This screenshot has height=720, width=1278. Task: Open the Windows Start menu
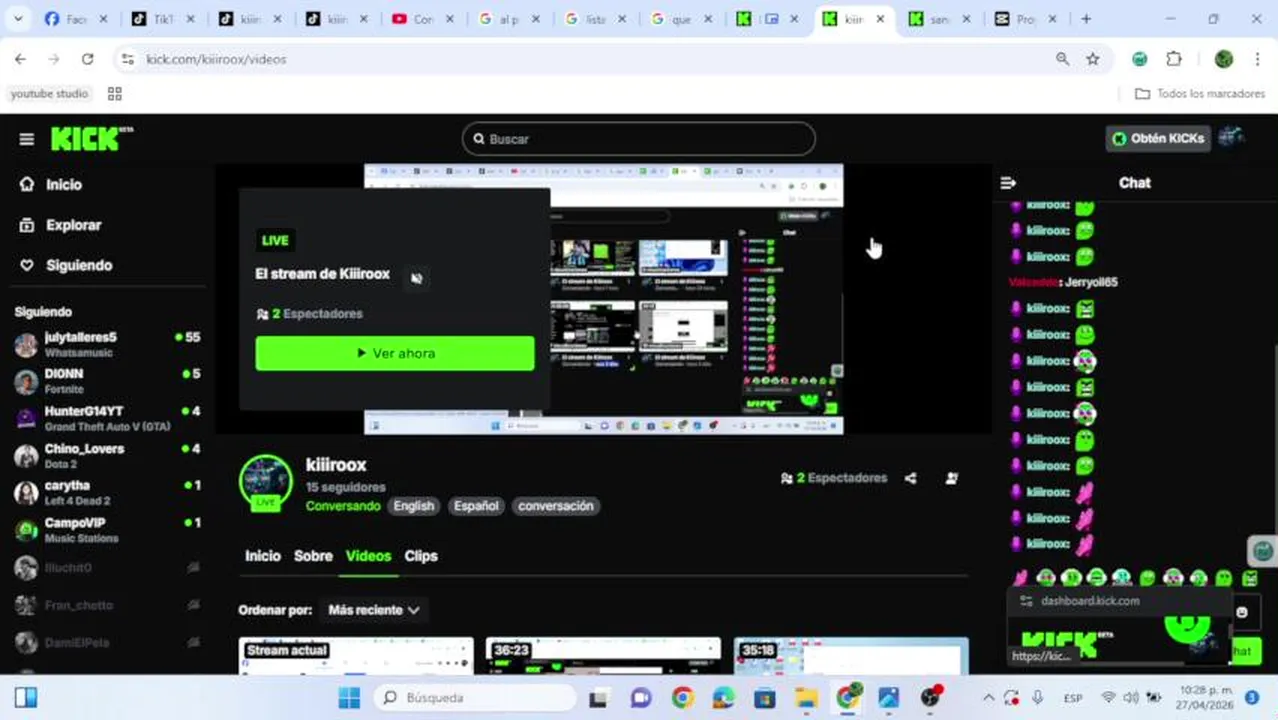[349, 698]
